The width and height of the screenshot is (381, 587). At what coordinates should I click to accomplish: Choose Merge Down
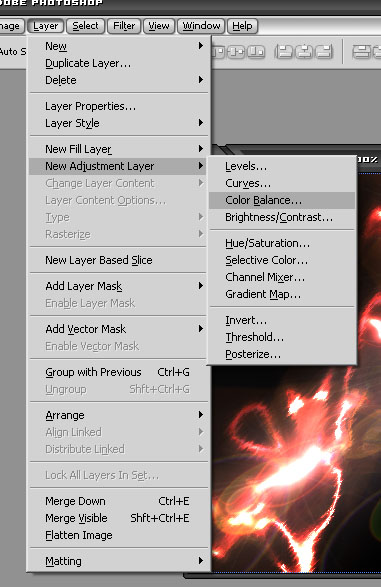tap(118, 501)
